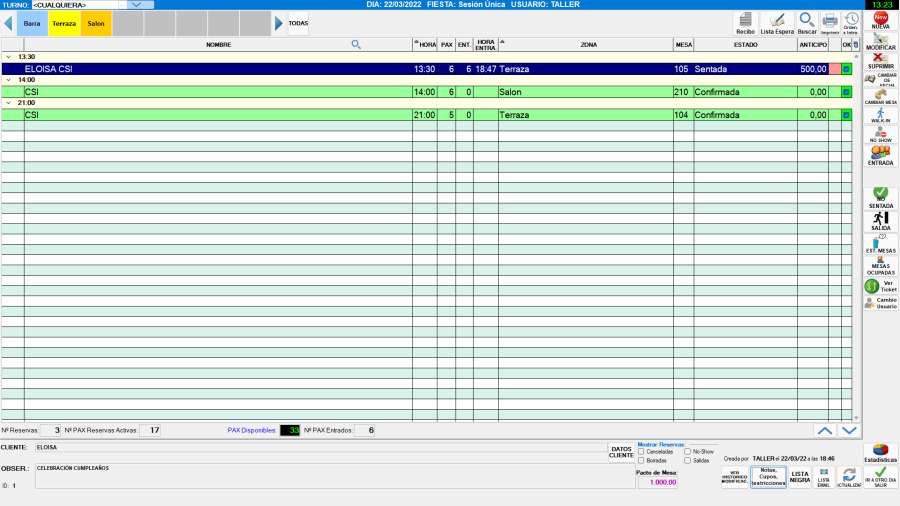
Task: Toggle OK checkbox for ELOISA CSI row
Action: 846,69
